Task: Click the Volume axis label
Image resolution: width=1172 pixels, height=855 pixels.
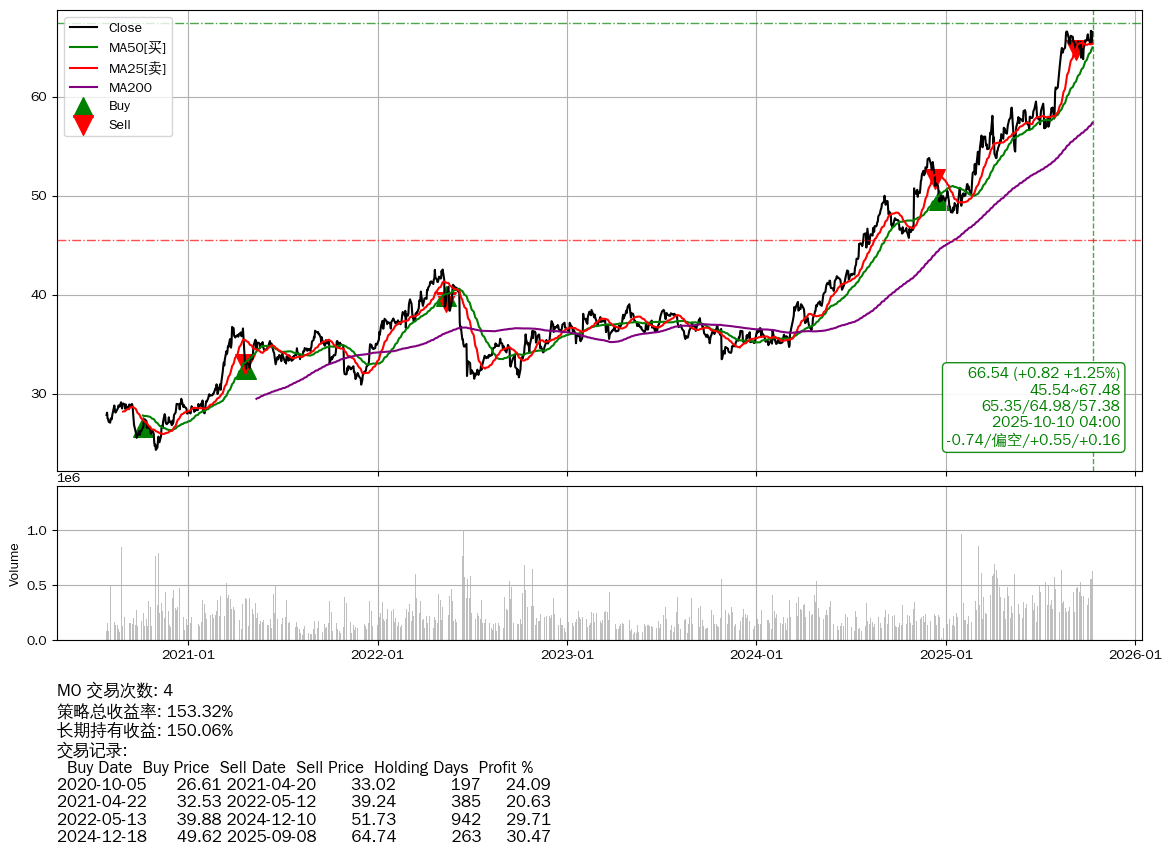Action: pos(14,564)
